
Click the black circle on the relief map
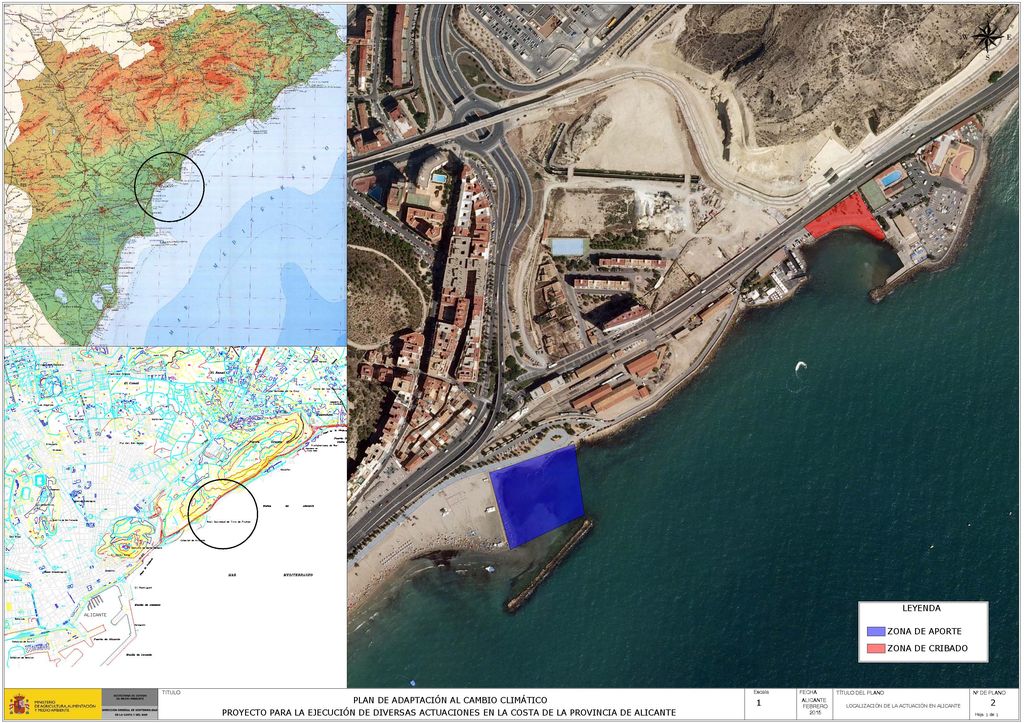(168, 187)
